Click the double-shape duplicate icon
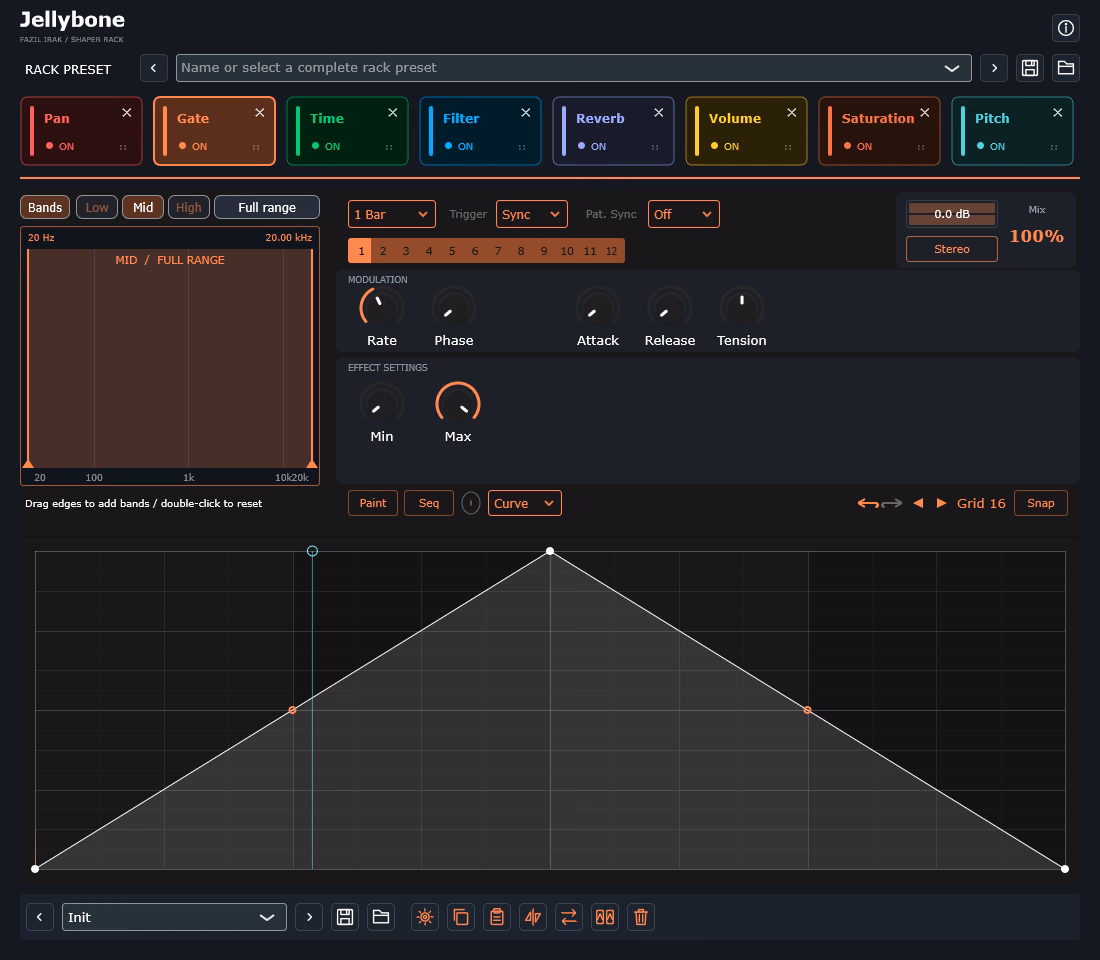1100x960 pixels. [605, 917]
